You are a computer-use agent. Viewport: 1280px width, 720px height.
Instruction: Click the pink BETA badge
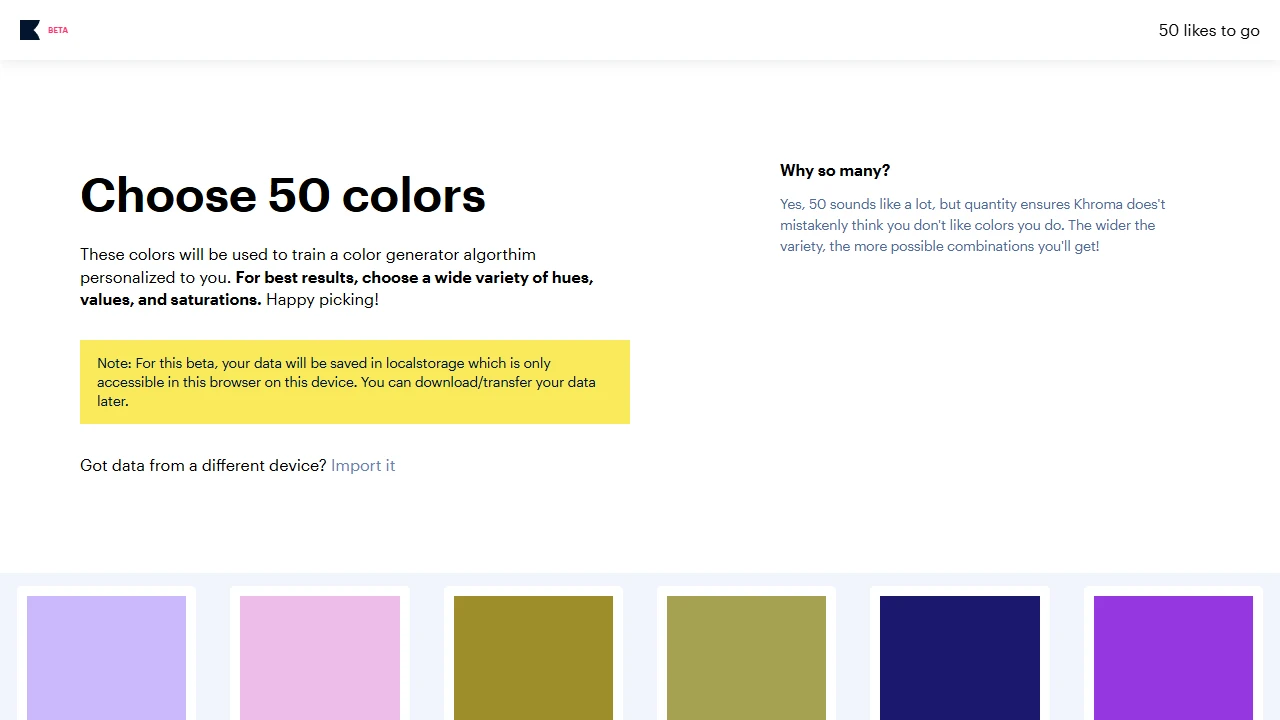tap(58, 30)
